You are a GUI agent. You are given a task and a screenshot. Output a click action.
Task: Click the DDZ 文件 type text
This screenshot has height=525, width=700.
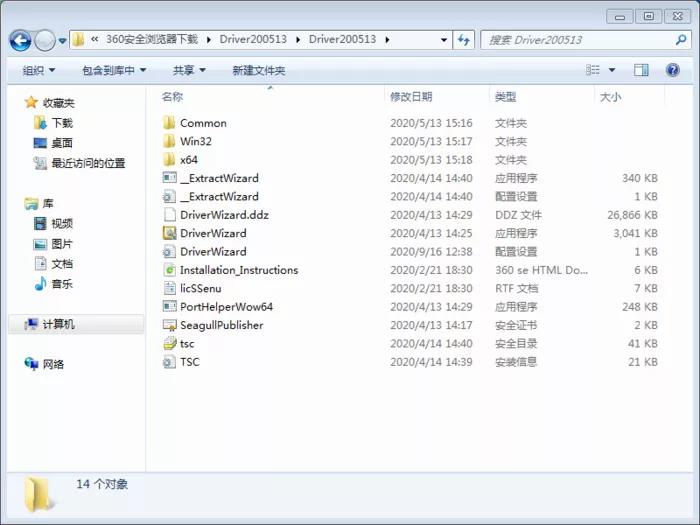pyautogui.click(x=518, y=215)
